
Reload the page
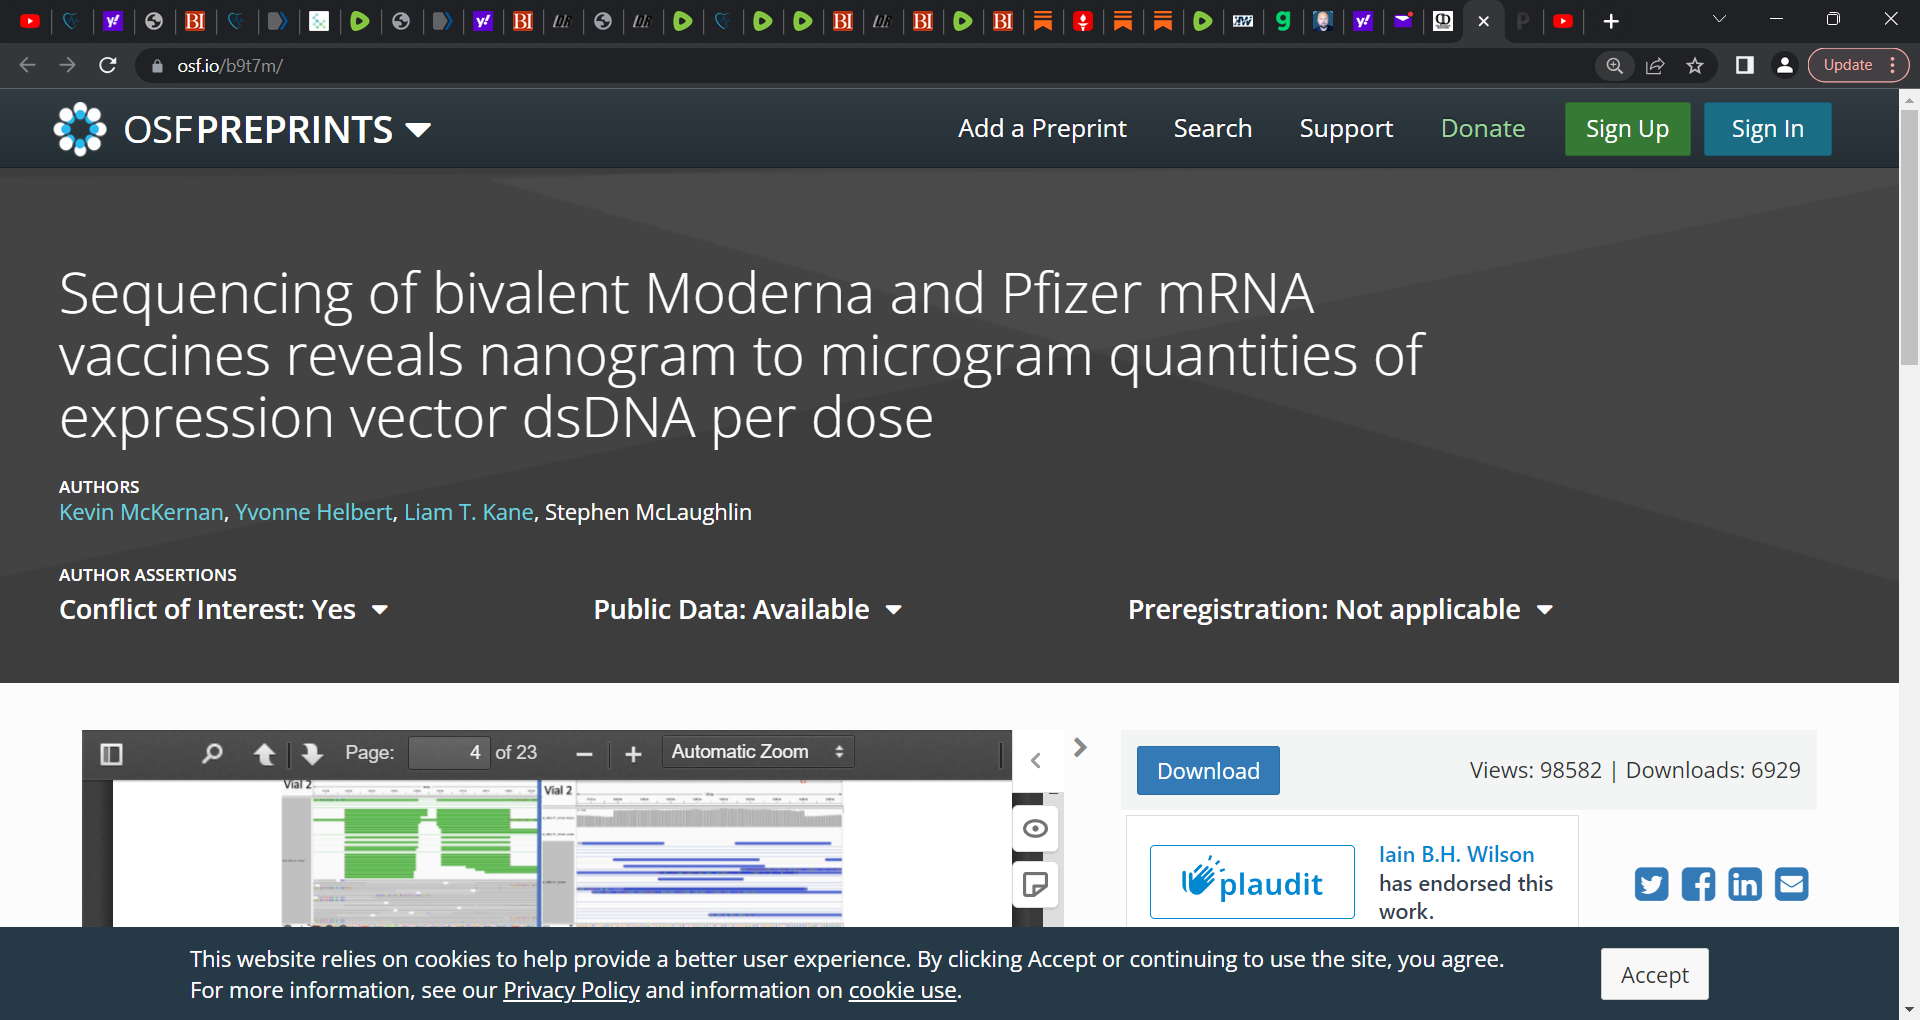[108, 65]
